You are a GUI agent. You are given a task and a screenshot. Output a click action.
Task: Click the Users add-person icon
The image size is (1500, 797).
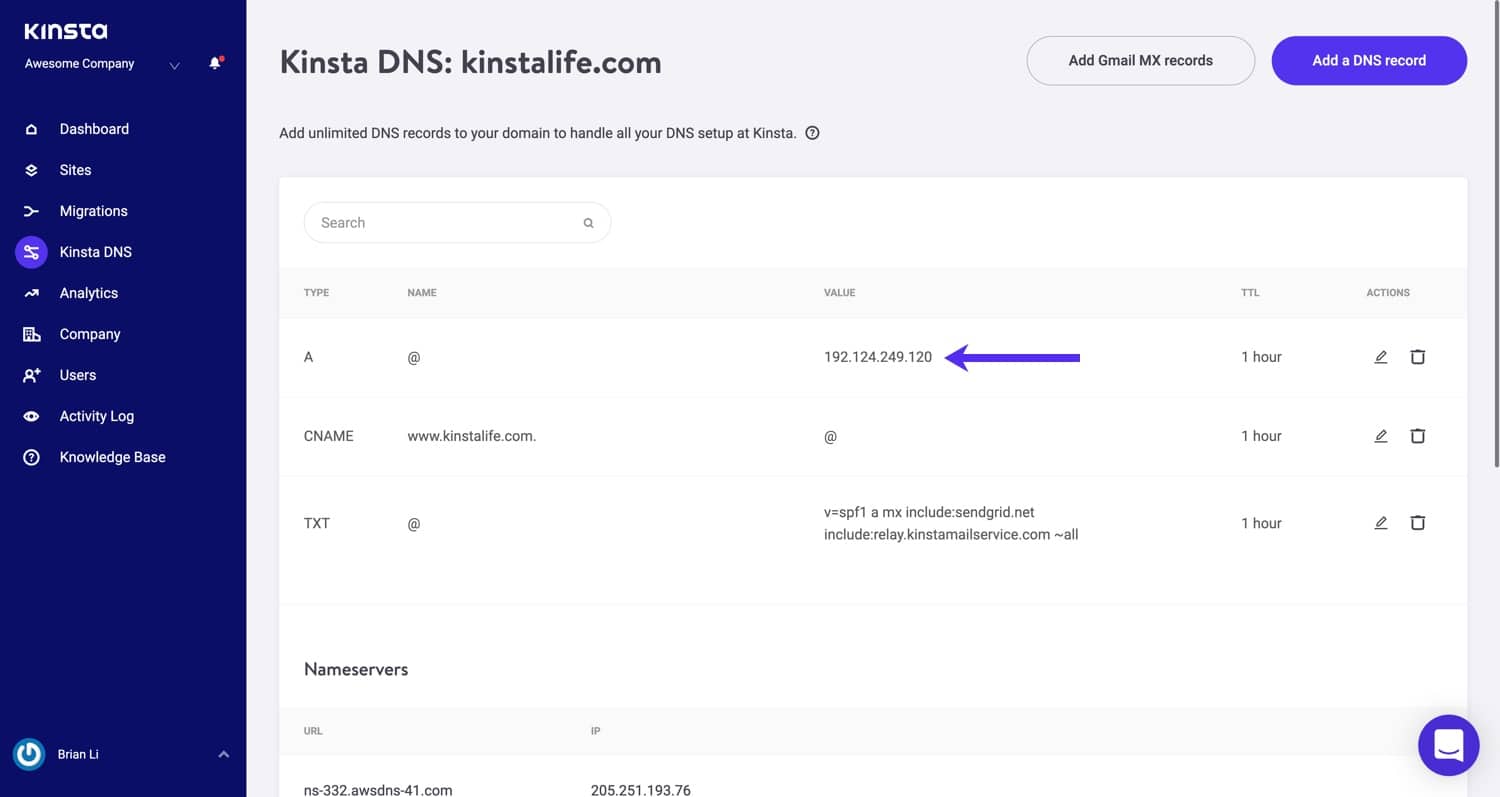(x=31, y=375)
